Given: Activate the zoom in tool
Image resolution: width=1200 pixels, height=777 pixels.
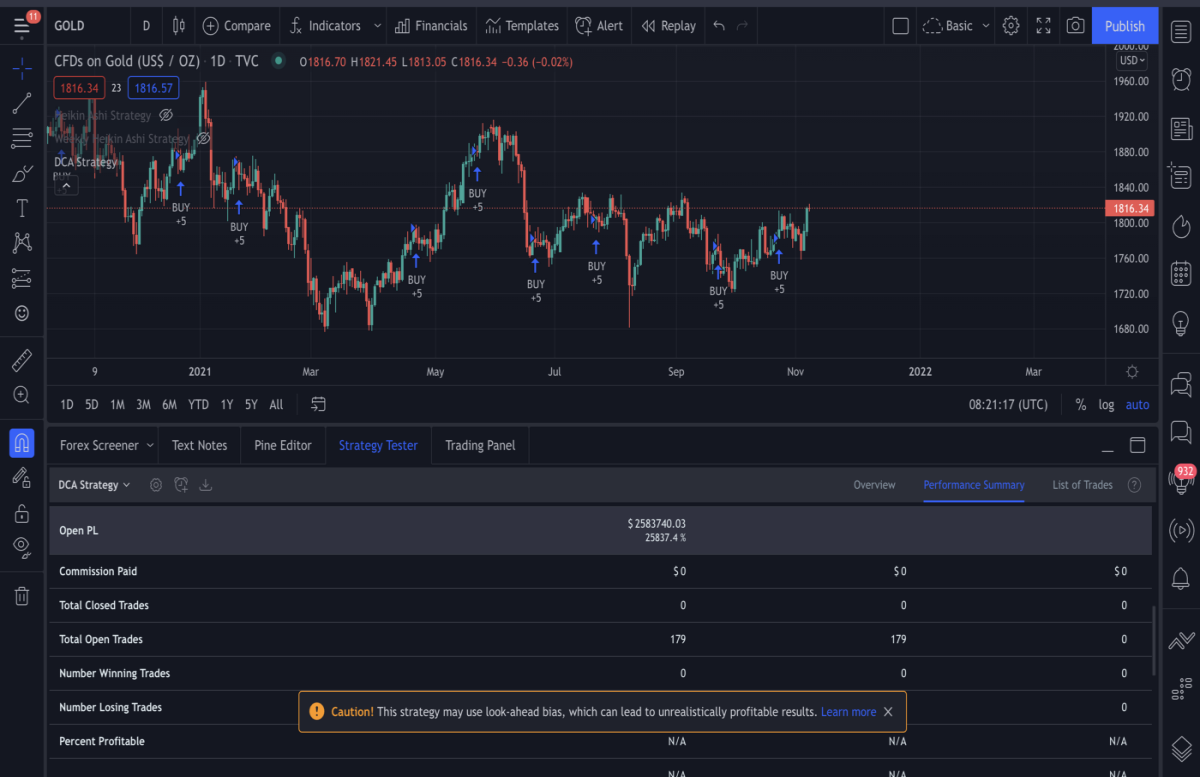Looking at the screenshot, I should pyautogui.click(x=22, y=395).
